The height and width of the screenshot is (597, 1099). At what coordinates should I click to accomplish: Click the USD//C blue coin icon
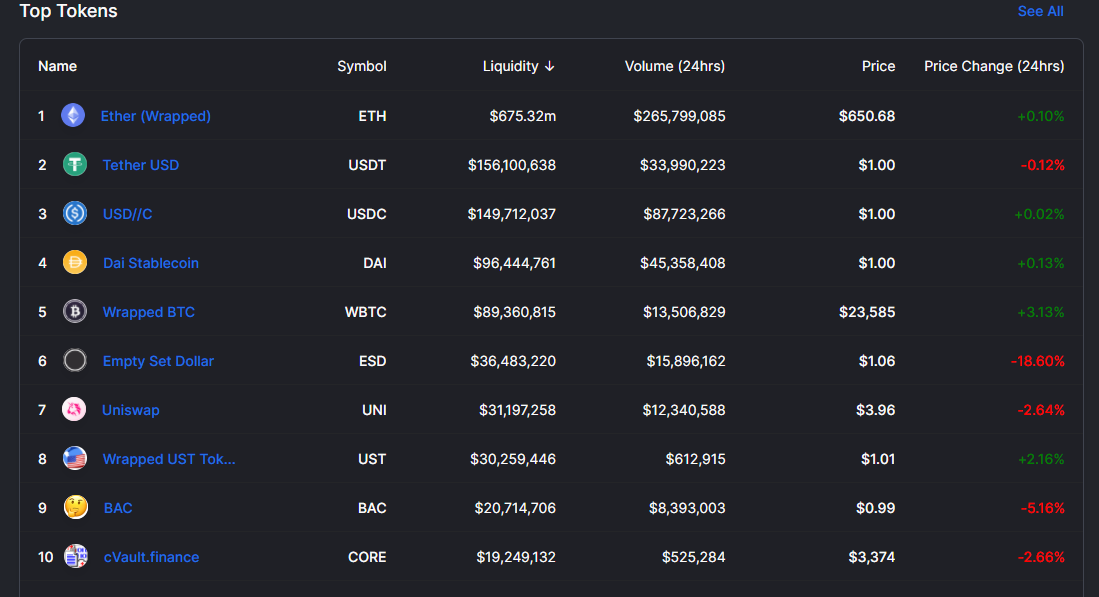(x=75, y=213)
